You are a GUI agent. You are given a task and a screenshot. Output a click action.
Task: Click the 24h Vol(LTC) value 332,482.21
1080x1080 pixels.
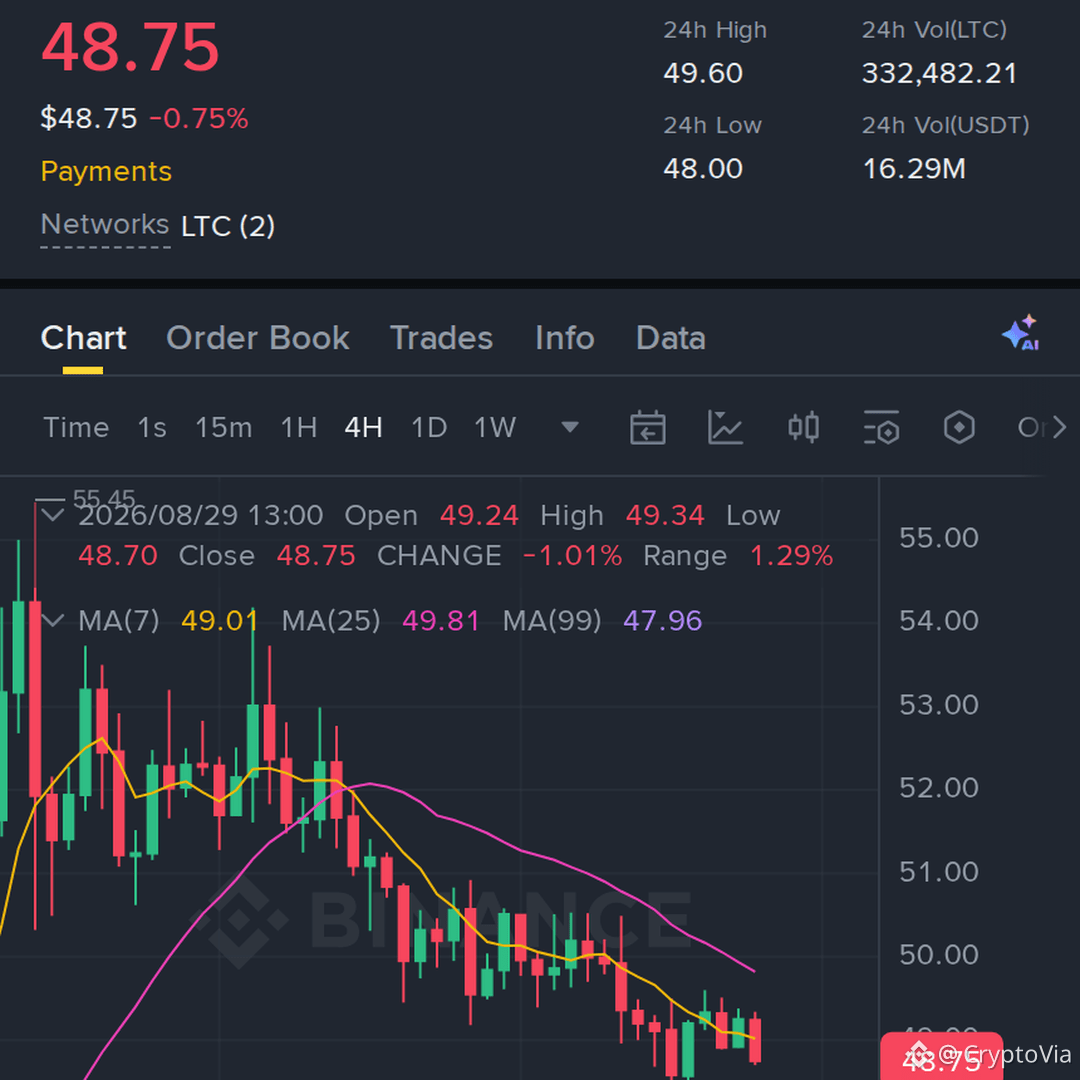[x=939, y=73]
